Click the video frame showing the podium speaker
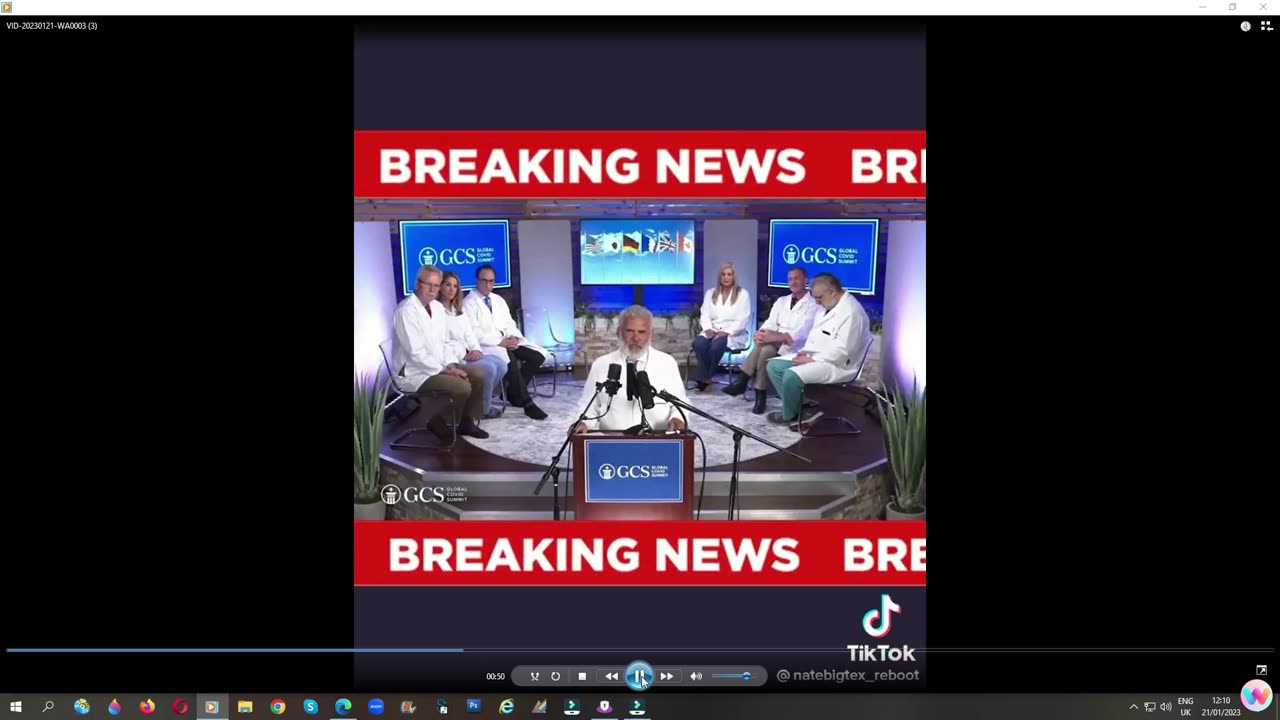 [x=640, y=358]
